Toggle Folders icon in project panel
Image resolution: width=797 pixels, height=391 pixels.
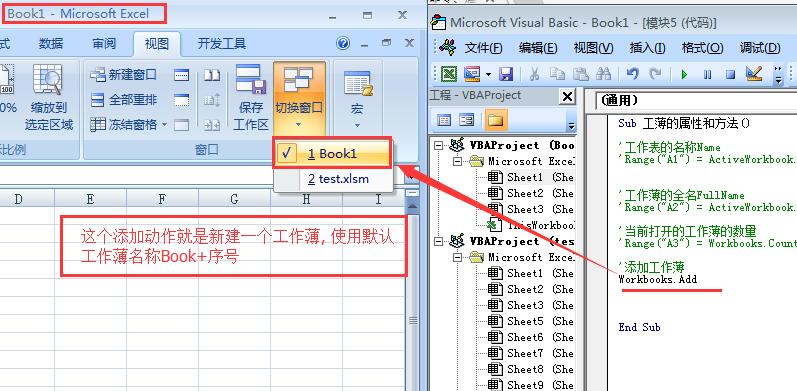click(495, 120)
